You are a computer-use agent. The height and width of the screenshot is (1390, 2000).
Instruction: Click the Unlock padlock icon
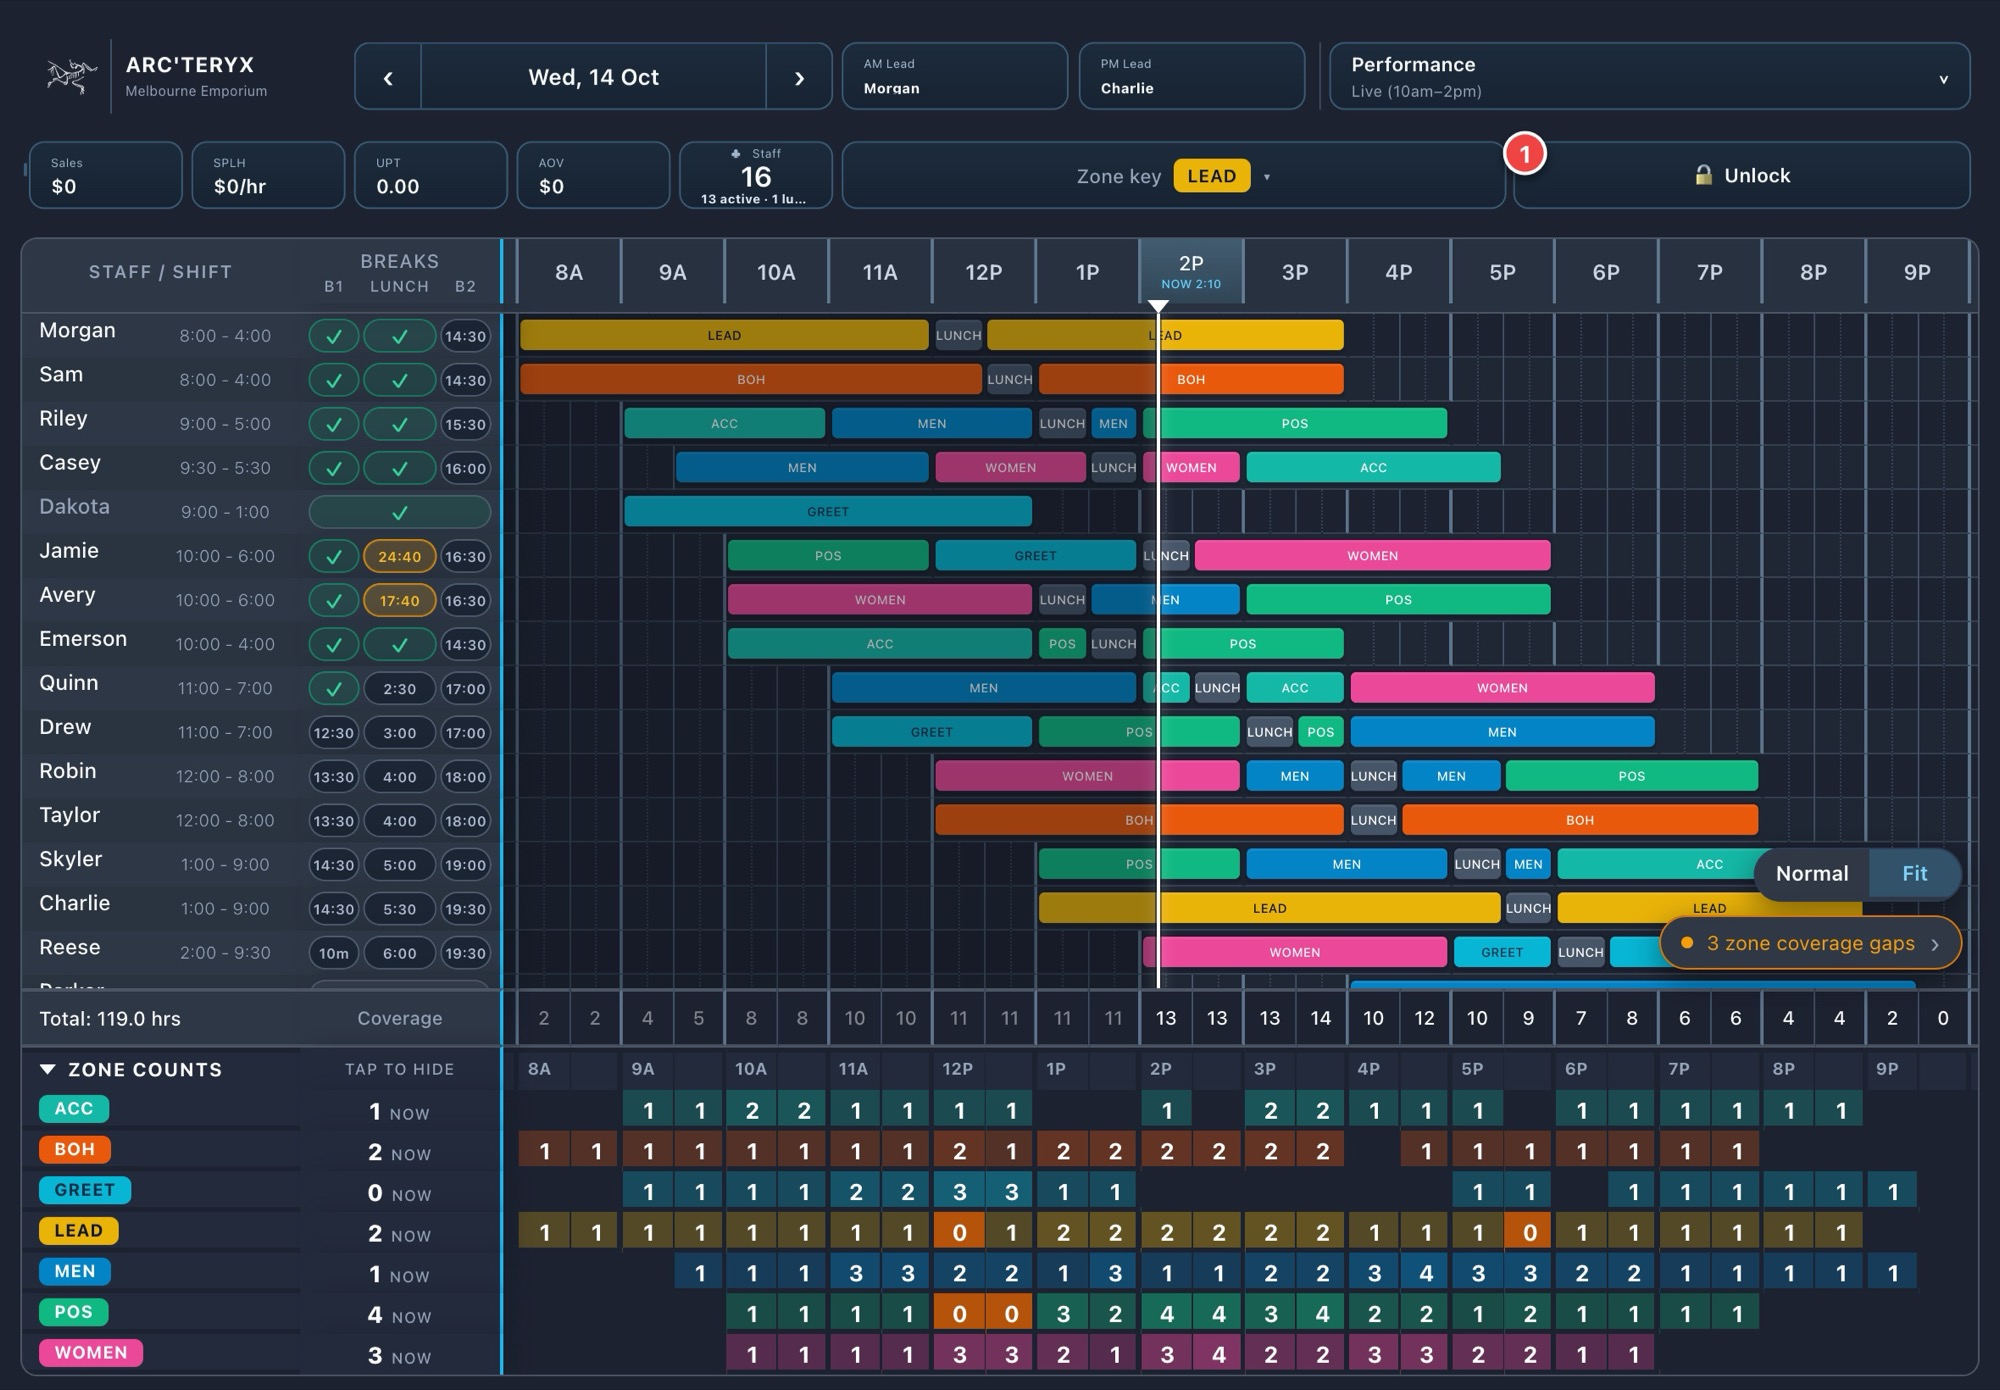(1704, 175)
